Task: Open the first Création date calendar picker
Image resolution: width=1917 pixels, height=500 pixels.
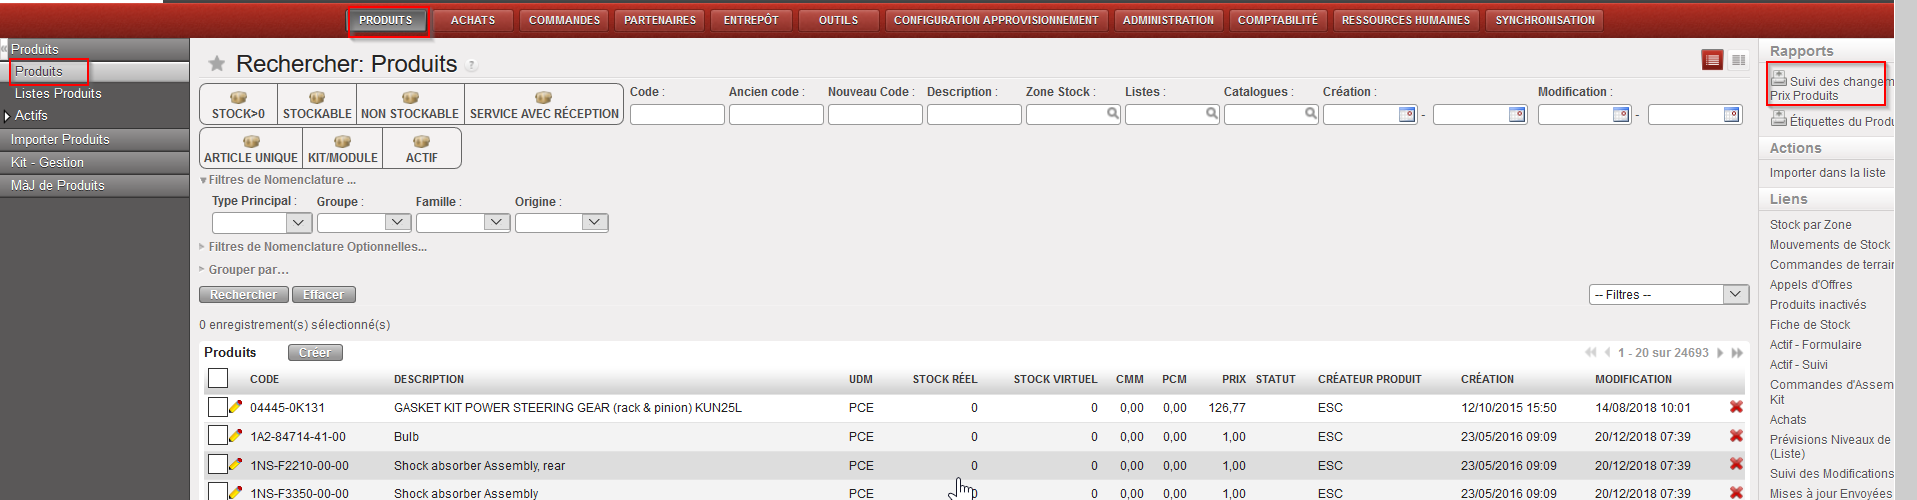Action: coord(1406,115)
